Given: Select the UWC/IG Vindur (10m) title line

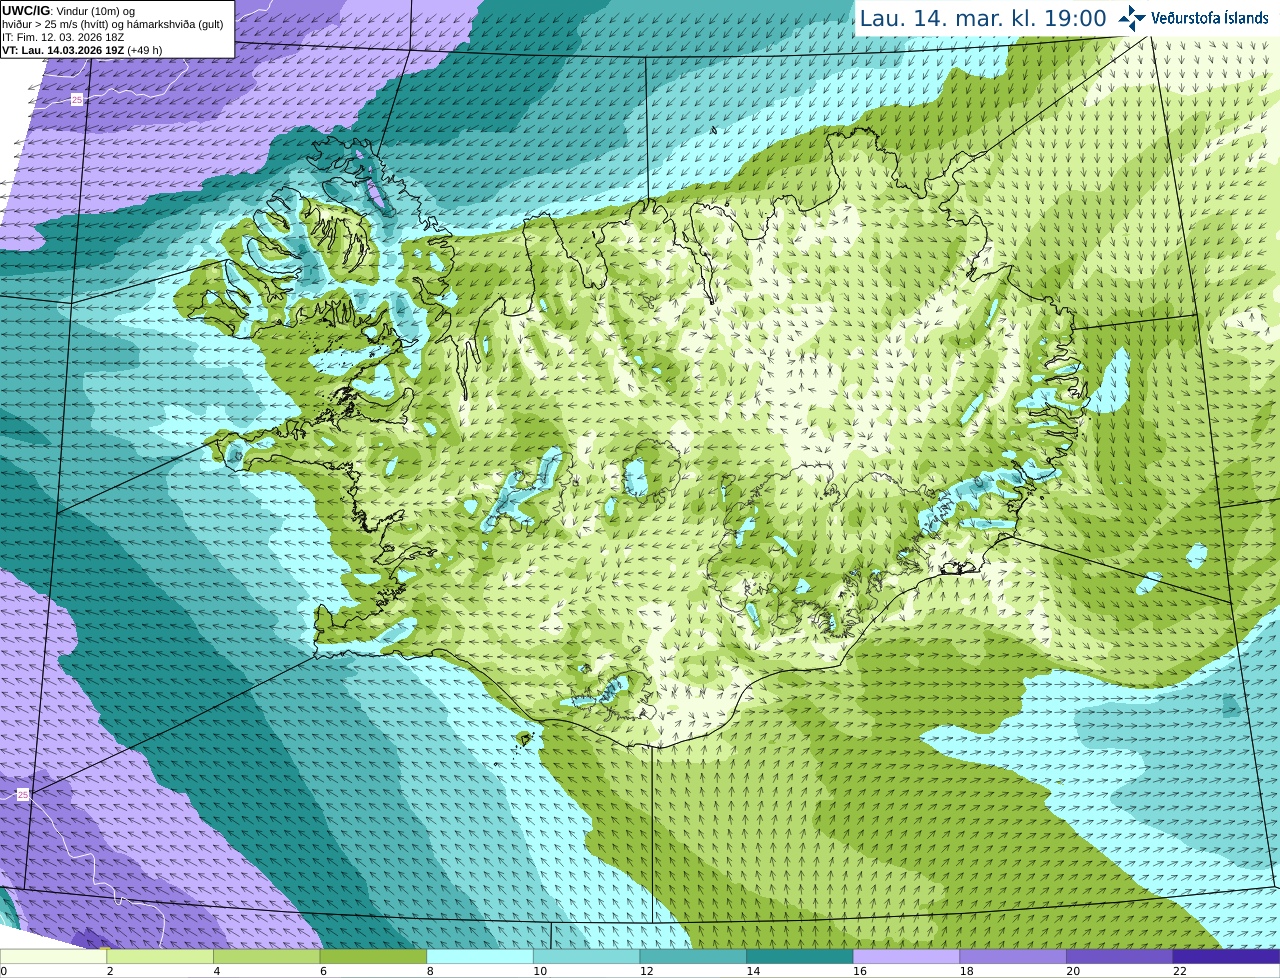Looking at the screenshot, I should point(68,10).
